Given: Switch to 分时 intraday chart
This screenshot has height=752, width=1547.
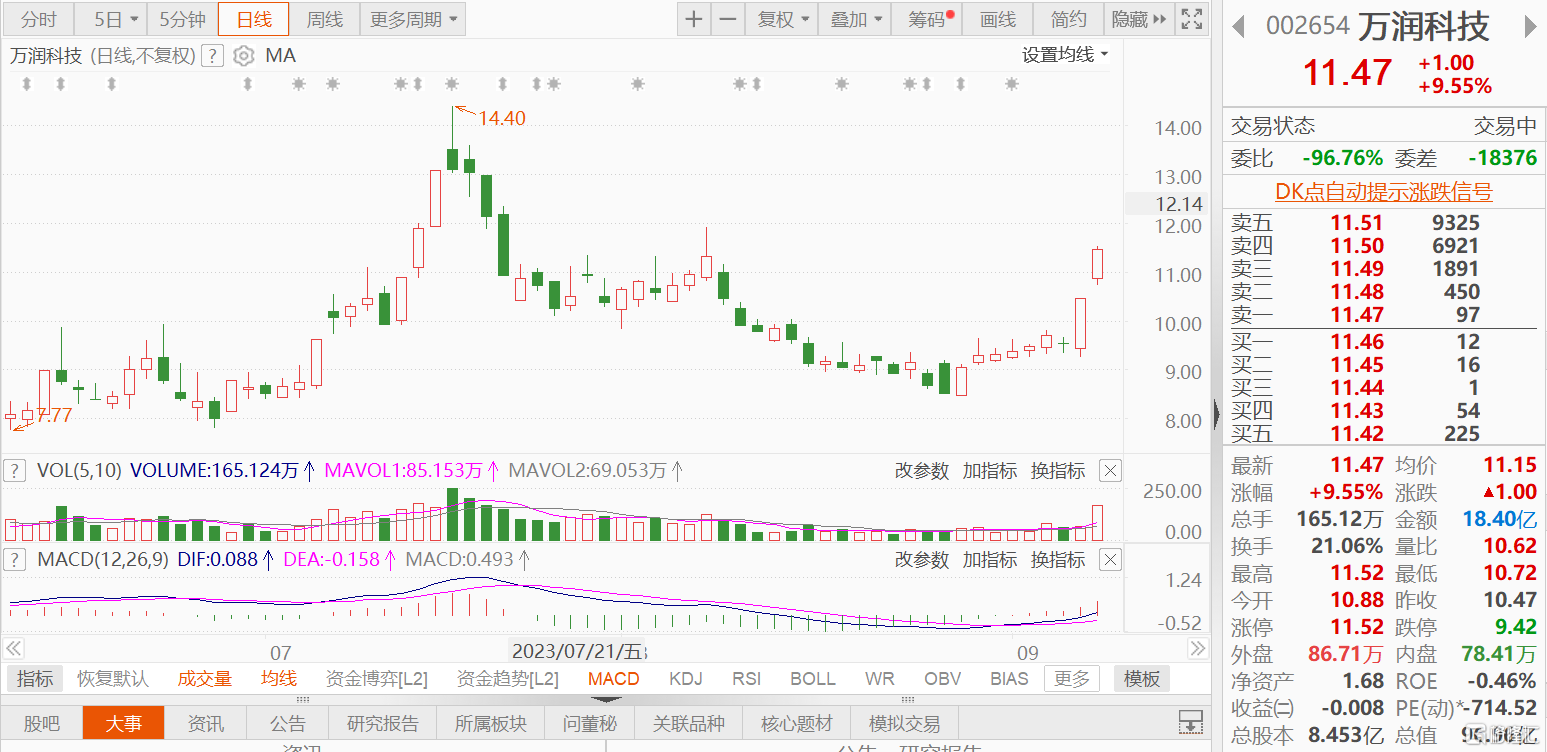Looking at the screenshot, I should [x=39, y=19].
